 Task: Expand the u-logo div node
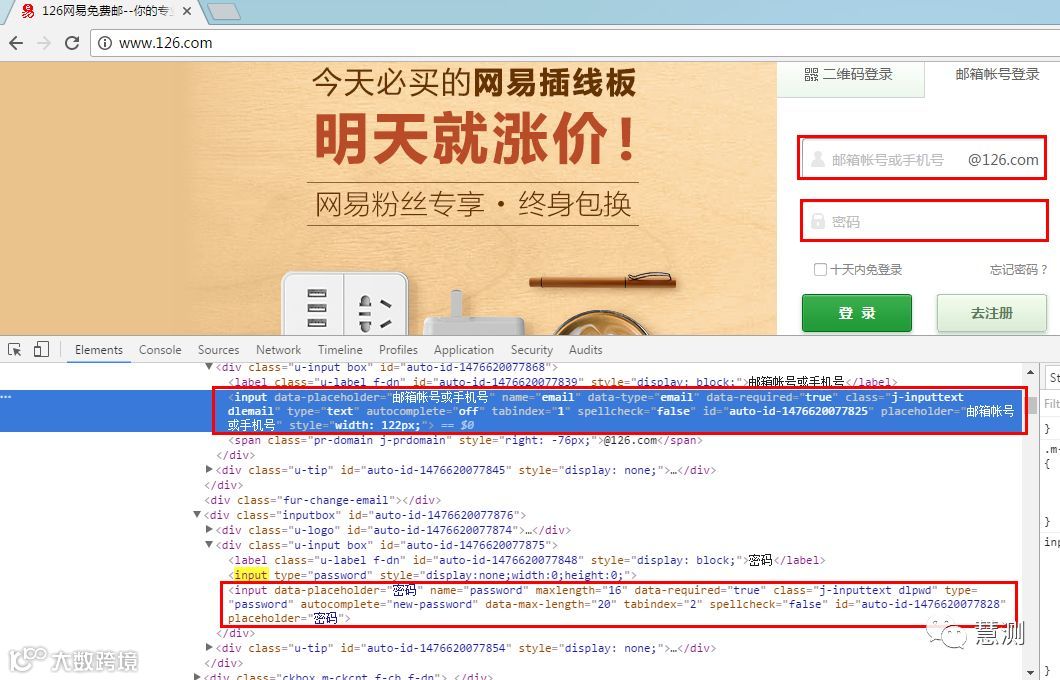[209, 529]
